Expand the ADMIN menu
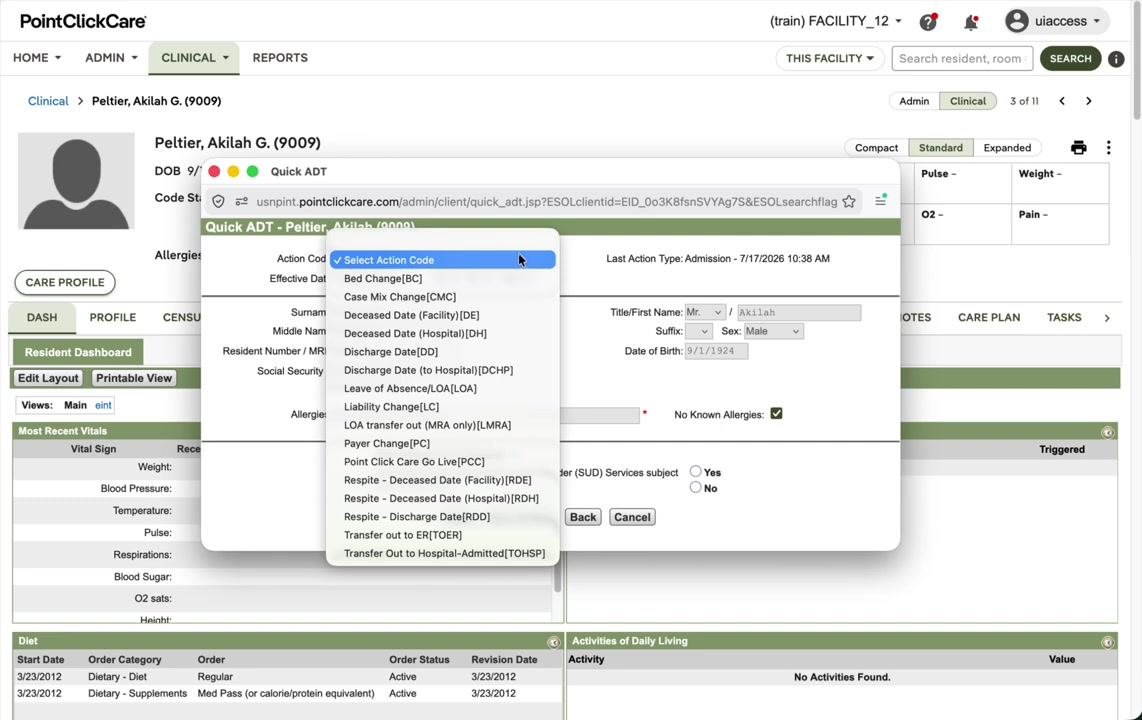 click(111, 58)
